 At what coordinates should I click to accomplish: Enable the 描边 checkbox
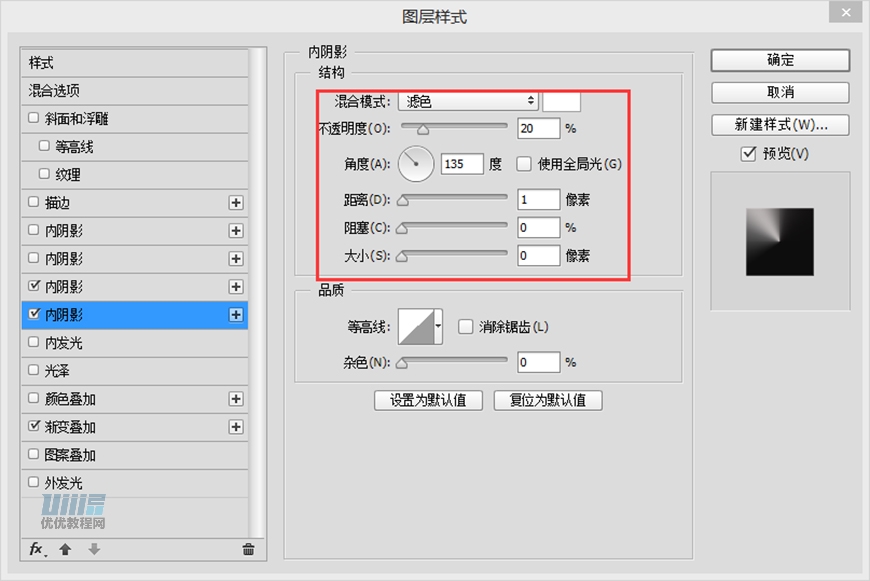(33, 202)
